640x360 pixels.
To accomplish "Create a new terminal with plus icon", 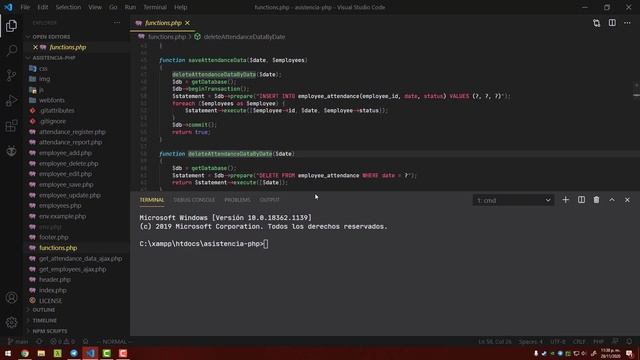I will (565, 200).
